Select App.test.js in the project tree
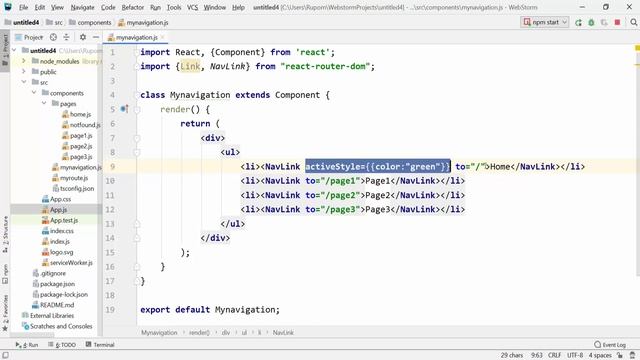The image size is (640, 360). 64,220
